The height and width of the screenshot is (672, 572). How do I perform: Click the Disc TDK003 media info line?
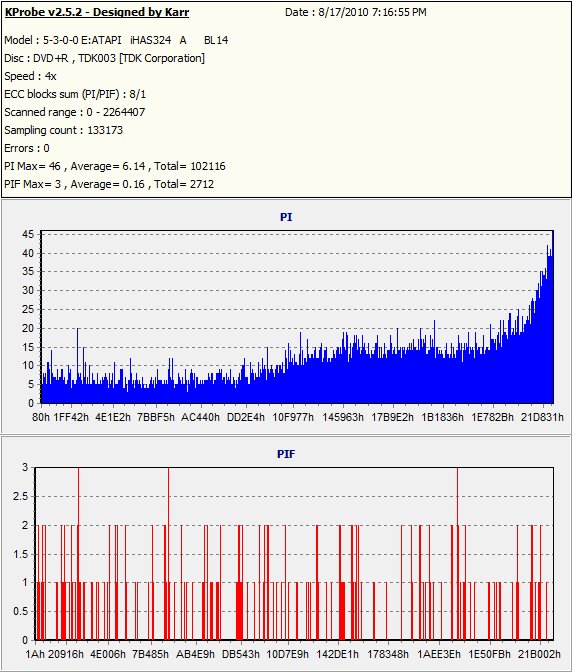click(x=105, y=58)
